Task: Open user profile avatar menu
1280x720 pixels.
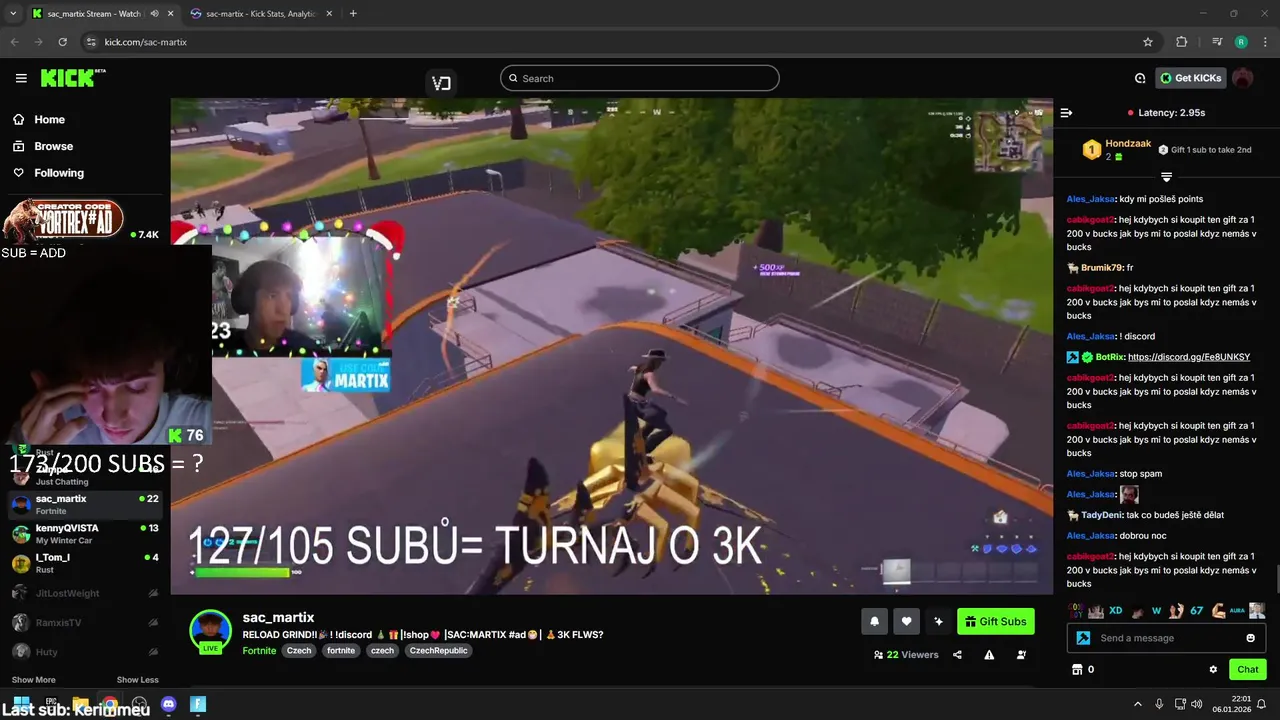Action: coord(1242,78)
